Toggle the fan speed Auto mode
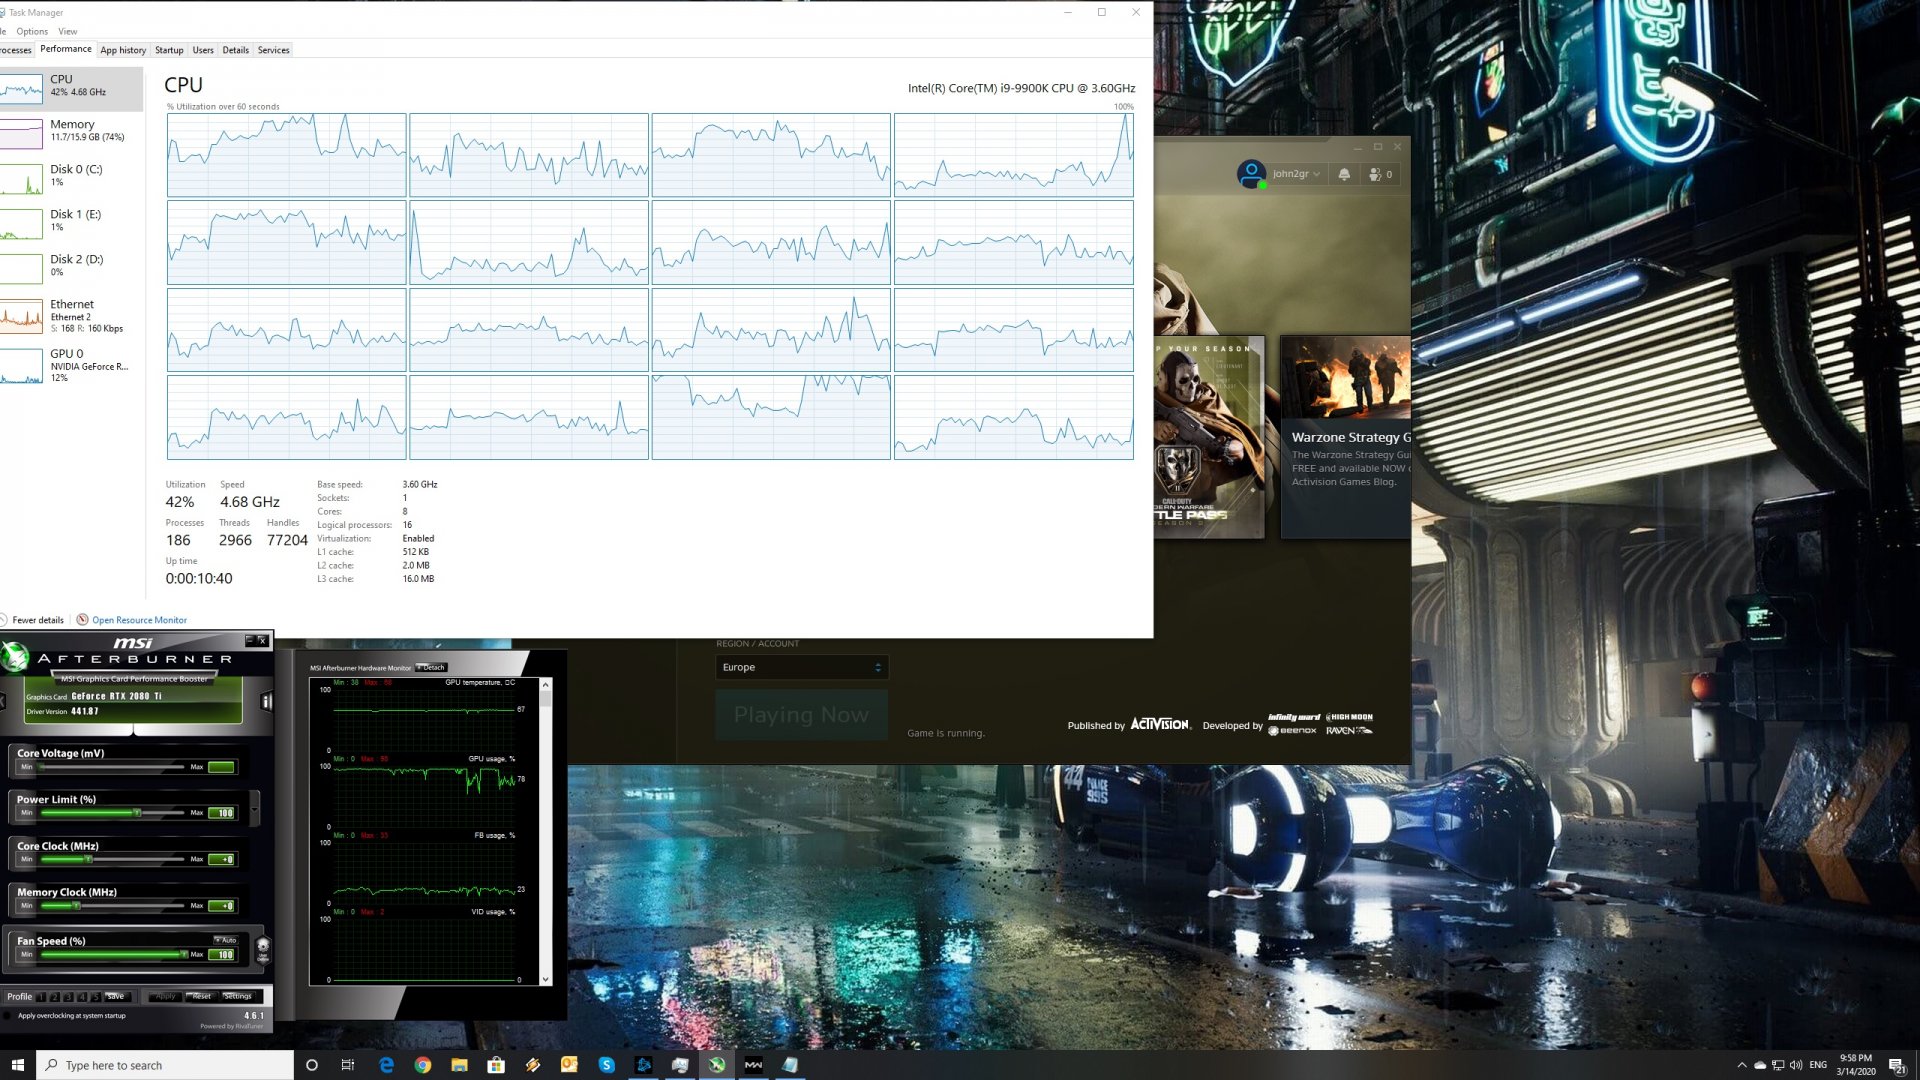The height and width of the screenshot is (1080, 1920). coord(226,940)
